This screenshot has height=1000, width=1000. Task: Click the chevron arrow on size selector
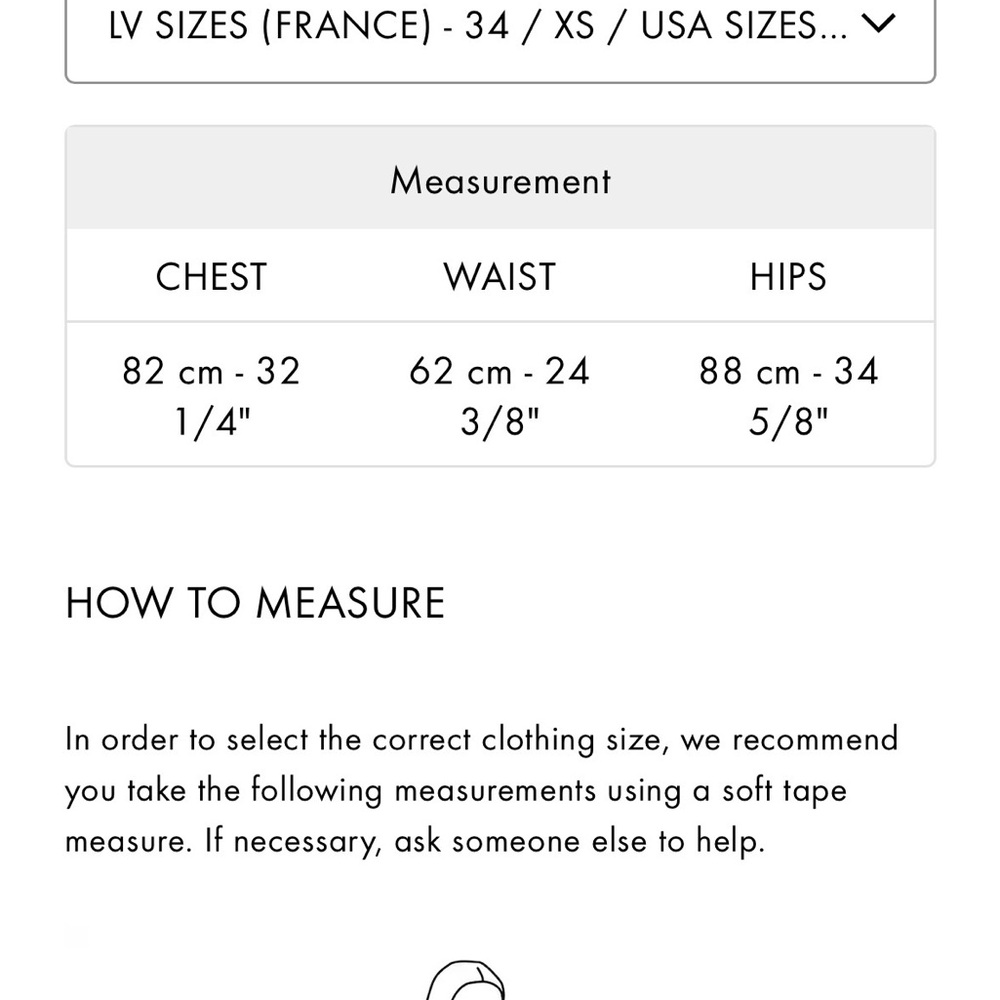tap(878, 24)
